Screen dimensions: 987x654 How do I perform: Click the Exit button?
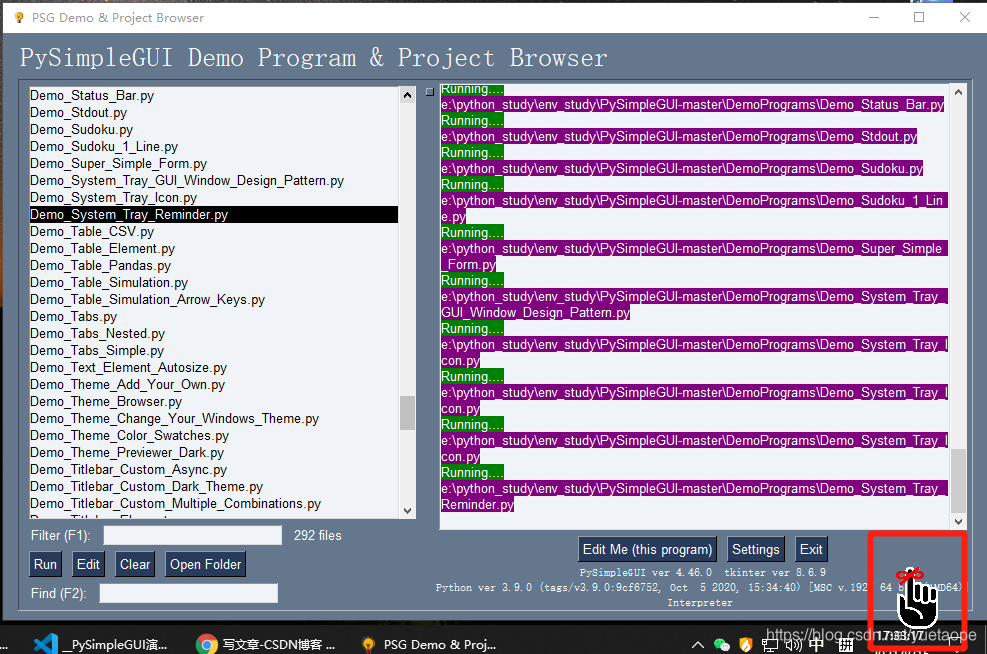click(x=811, y=550)
